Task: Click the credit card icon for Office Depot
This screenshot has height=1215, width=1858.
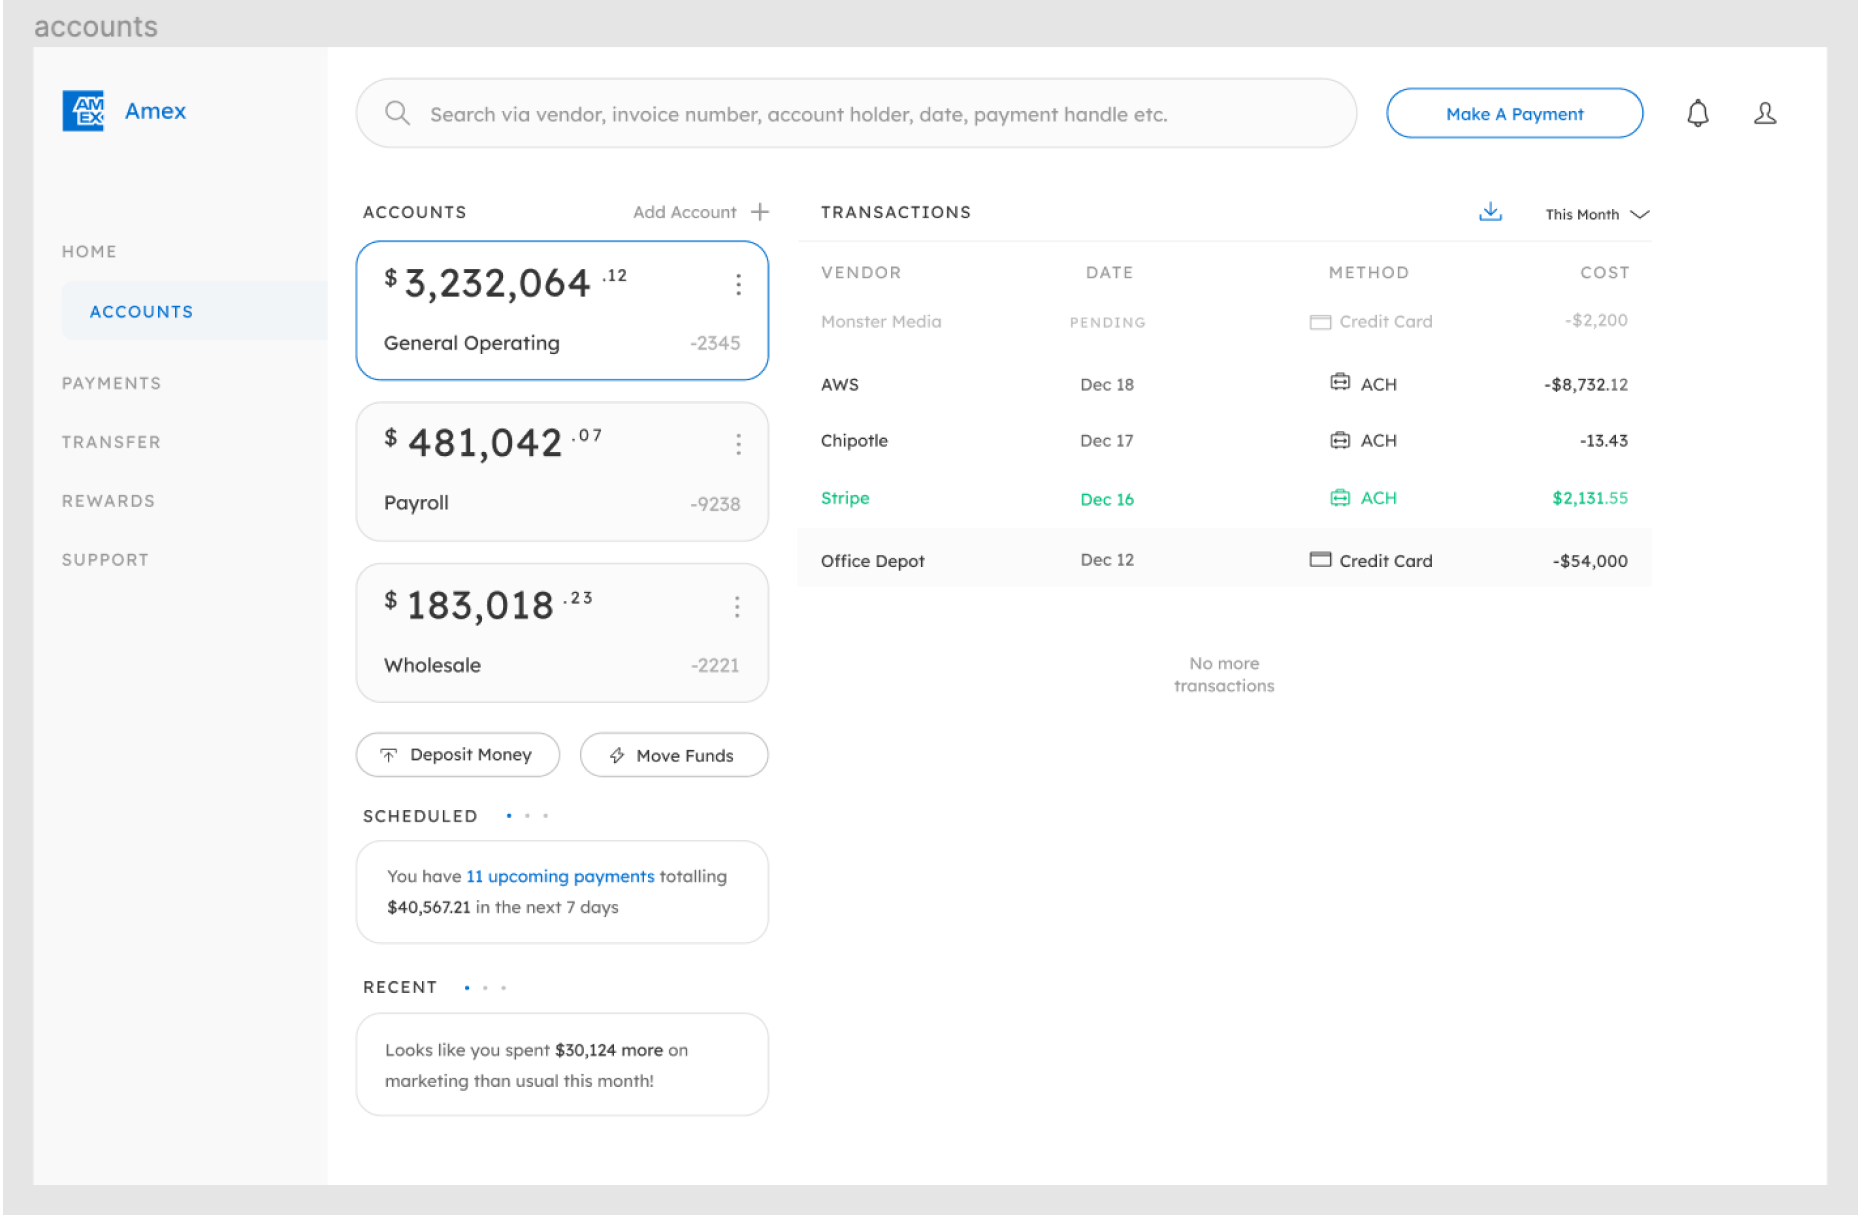Action: tap(1320, 560)
